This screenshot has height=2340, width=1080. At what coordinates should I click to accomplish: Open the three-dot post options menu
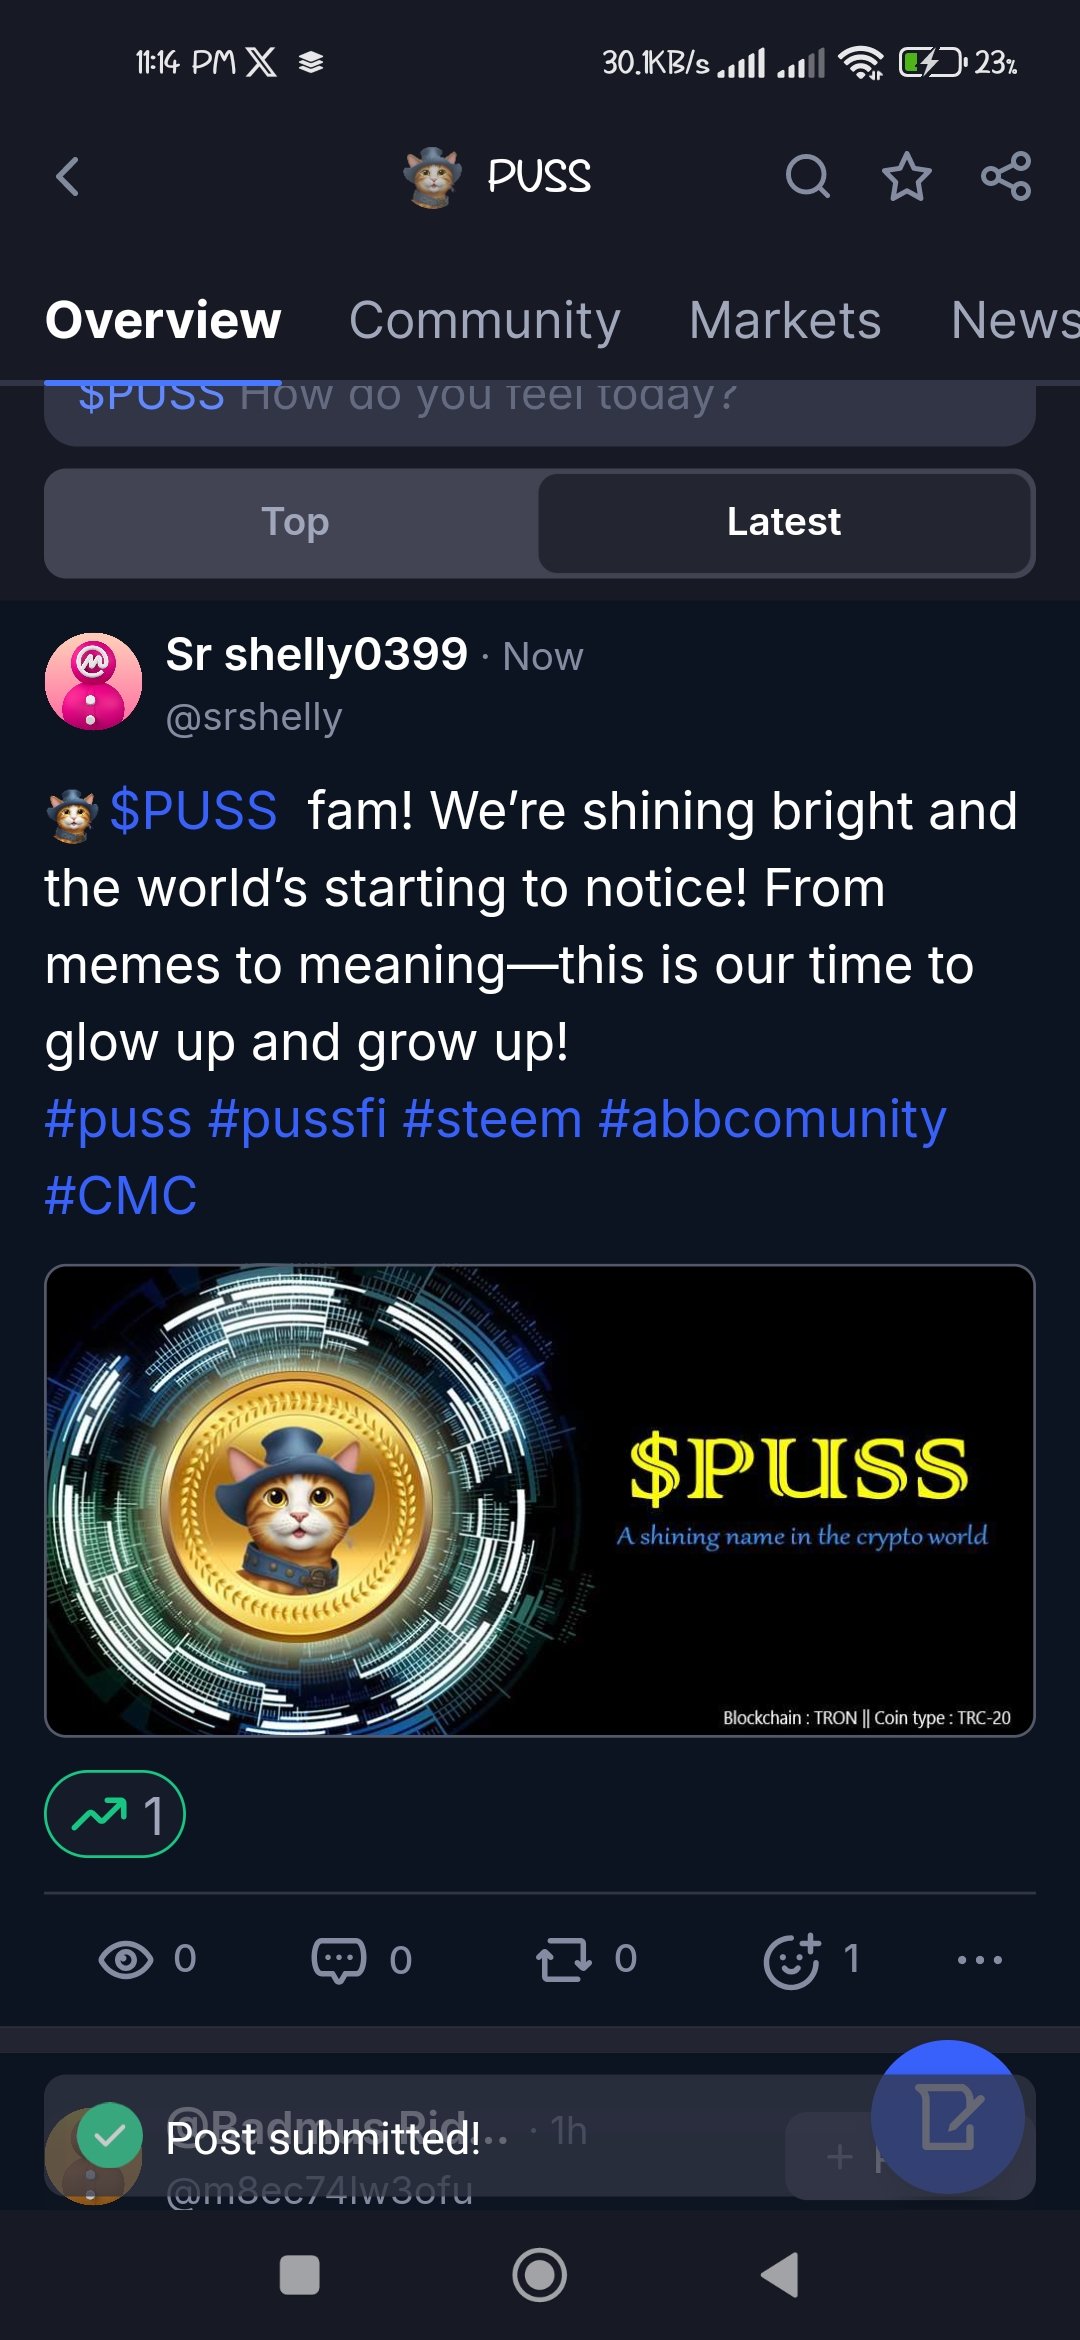[980, 1960]
